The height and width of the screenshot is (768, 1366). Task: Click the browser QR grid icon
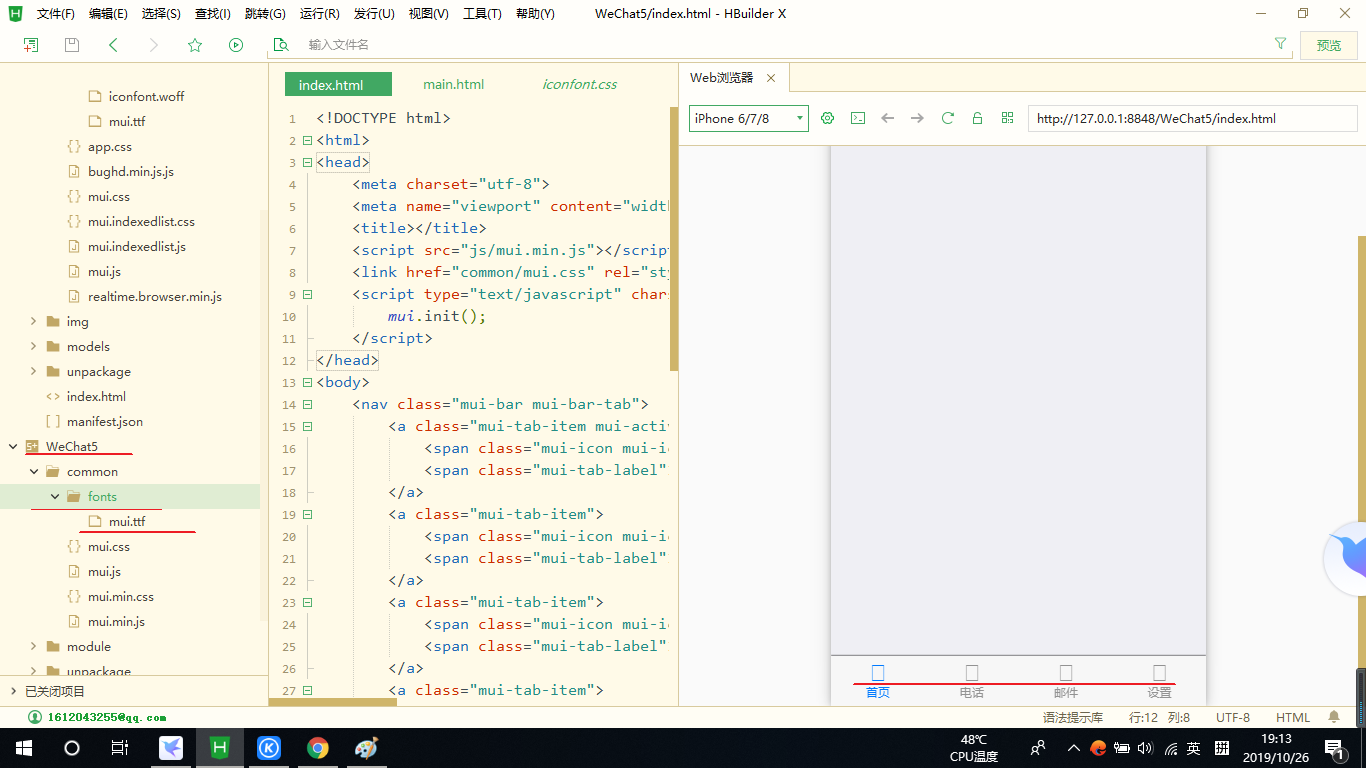[x=1008, y=118]
